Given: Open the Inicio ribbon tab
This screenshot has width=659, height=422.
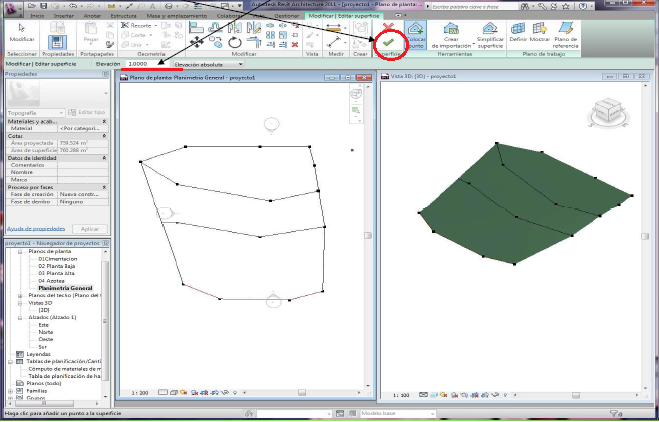Looking at the screenshot, I should point(37,16).
